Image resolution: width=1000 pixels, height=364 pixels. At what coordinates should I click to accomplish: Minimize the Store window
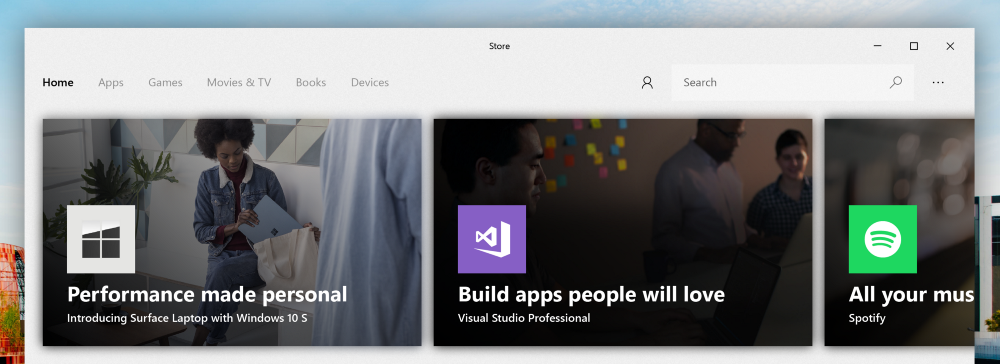tap(878, 46)
